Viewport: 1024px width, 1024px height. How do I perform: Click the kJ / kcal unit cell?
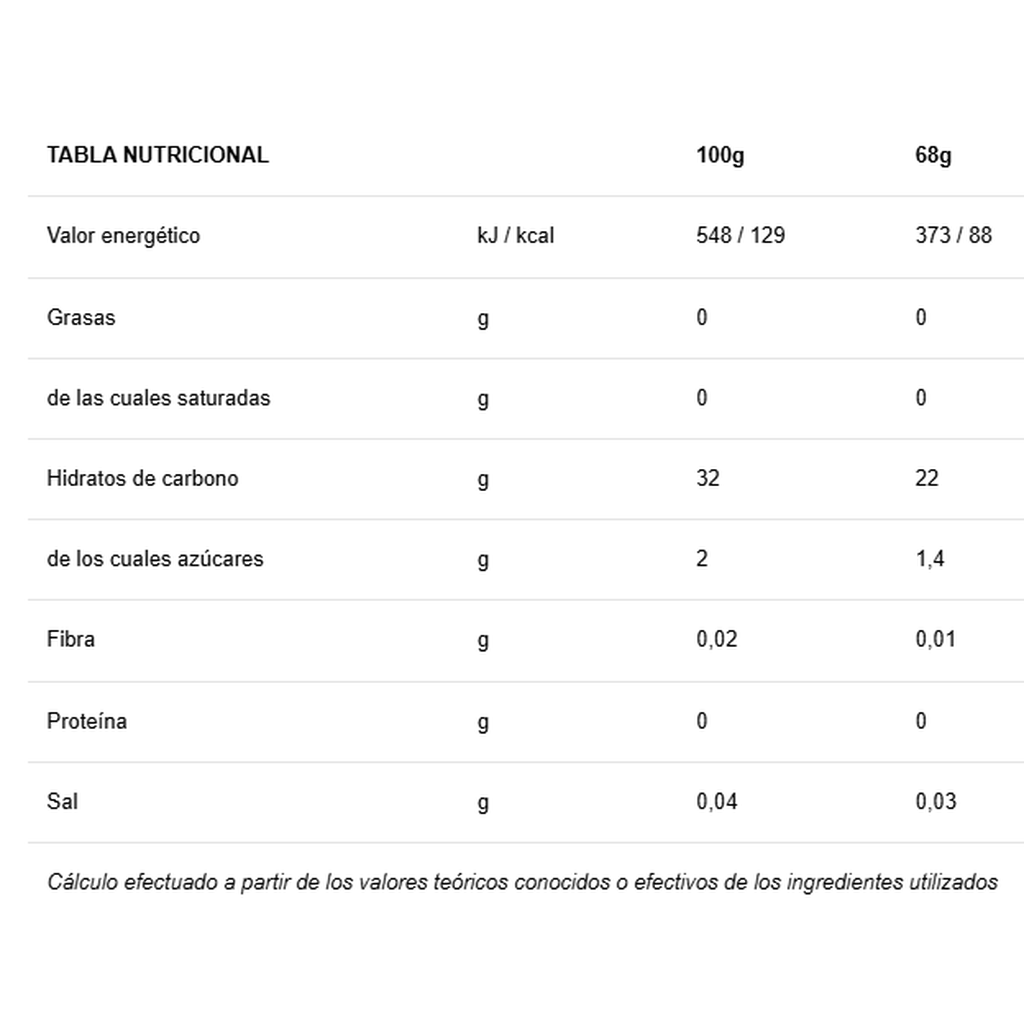[515, 236]
